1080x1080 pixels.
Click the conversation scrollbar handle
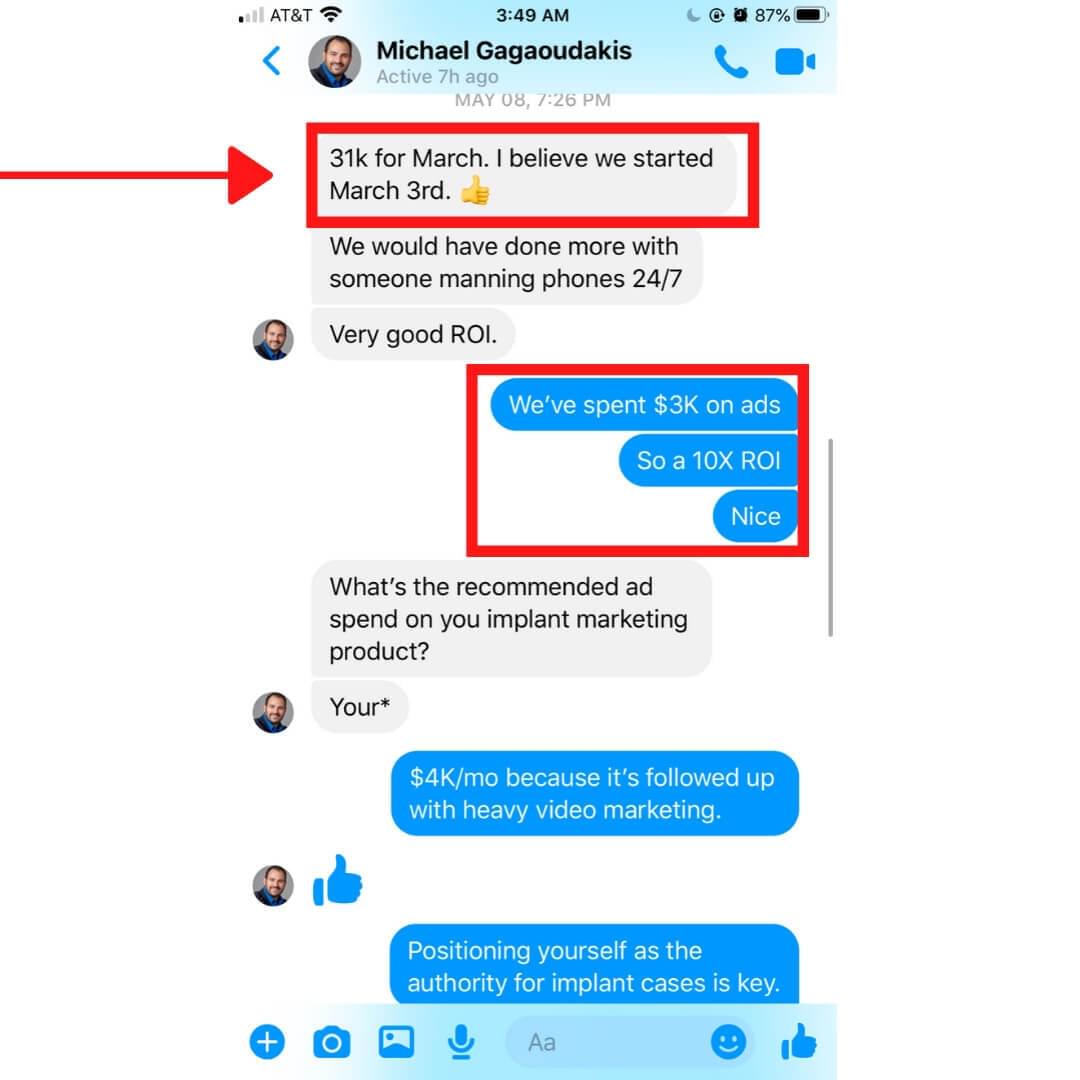[830, 537]
